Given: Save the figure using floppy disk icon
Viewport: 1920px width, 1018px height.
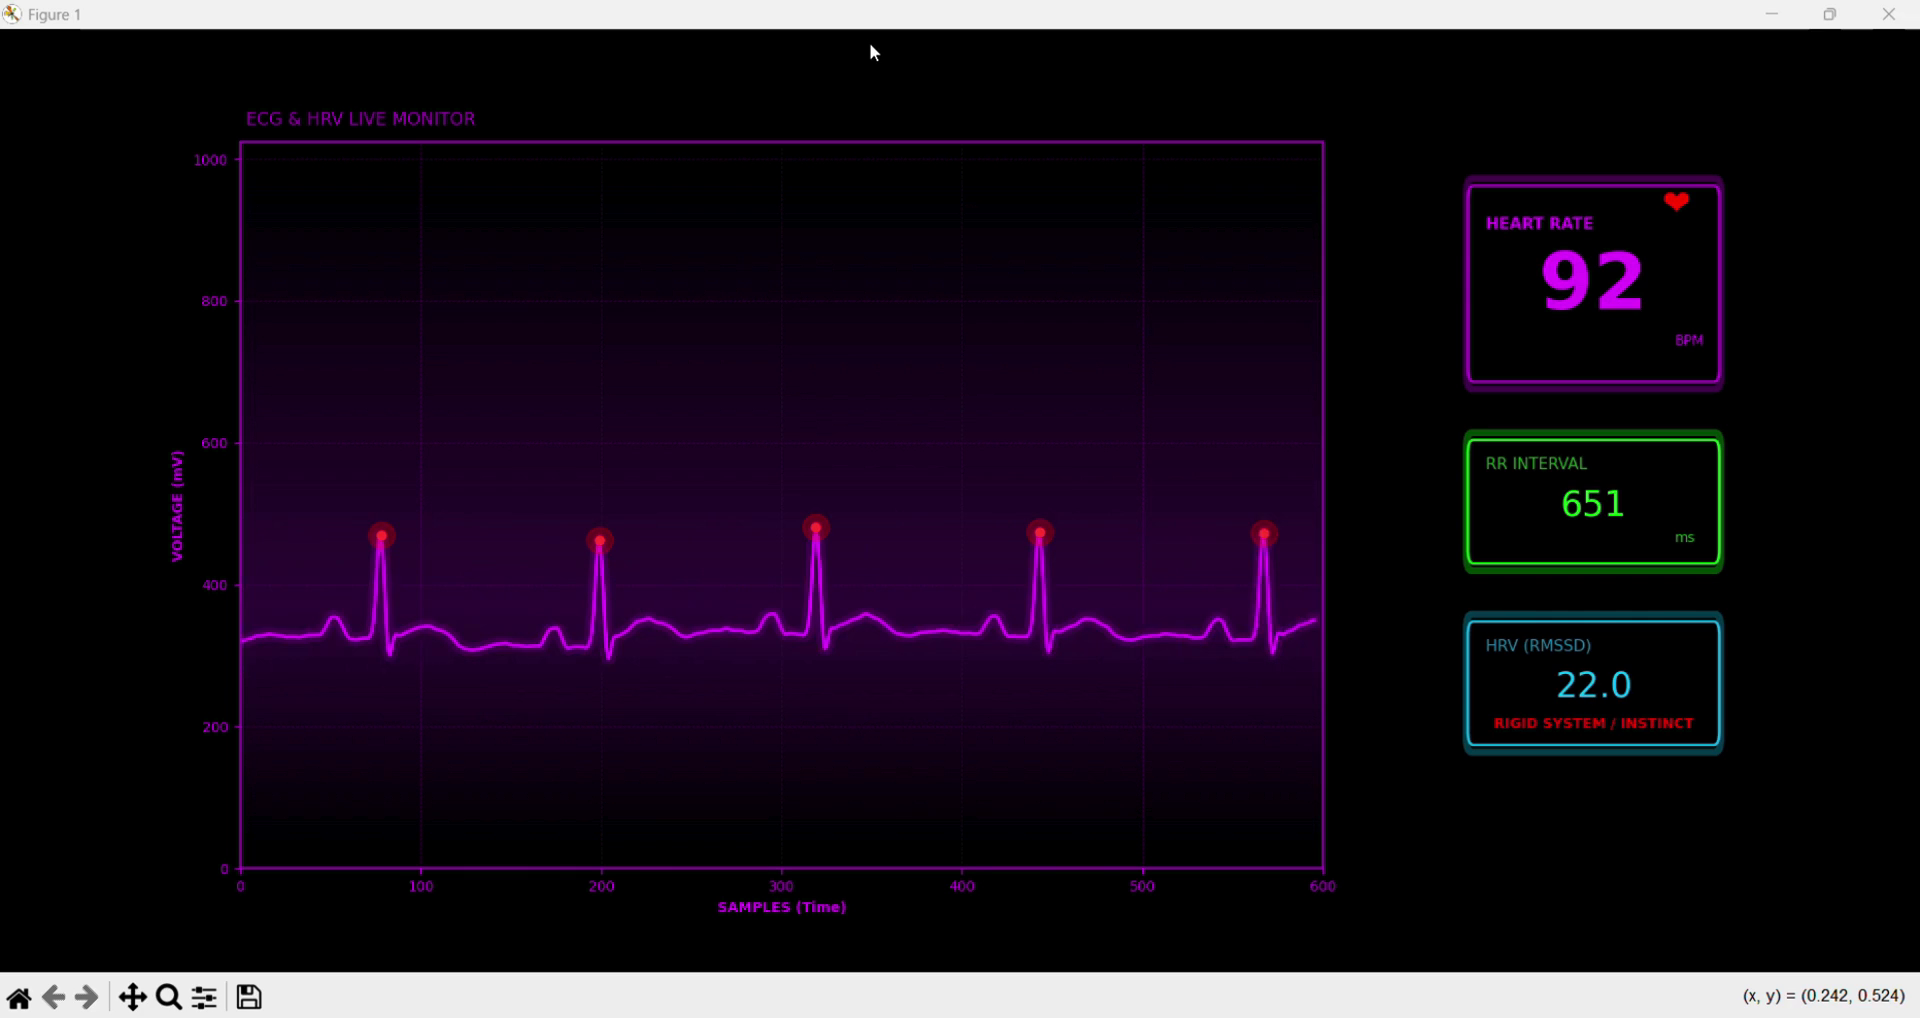Looking at the screenshot, I should coord(249,997).
